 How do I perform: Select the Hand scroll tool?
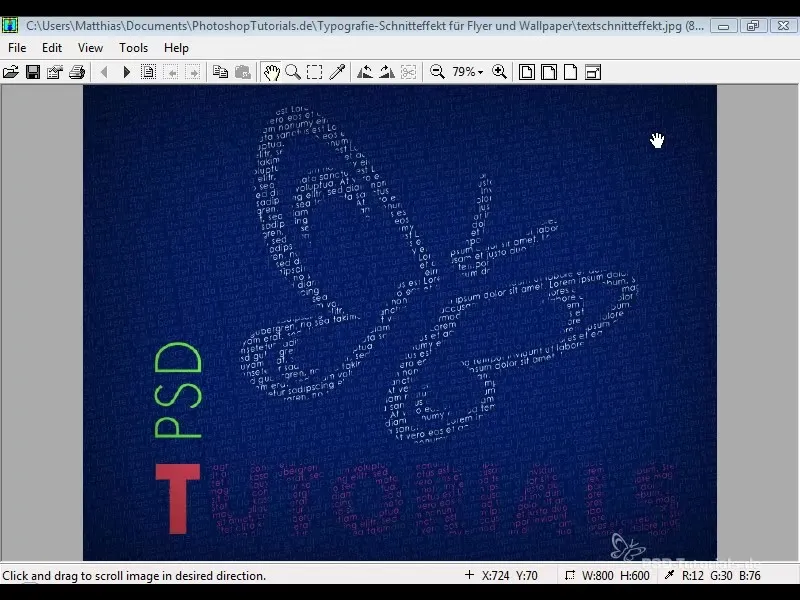pyautogui.click(x=271, y=72)
